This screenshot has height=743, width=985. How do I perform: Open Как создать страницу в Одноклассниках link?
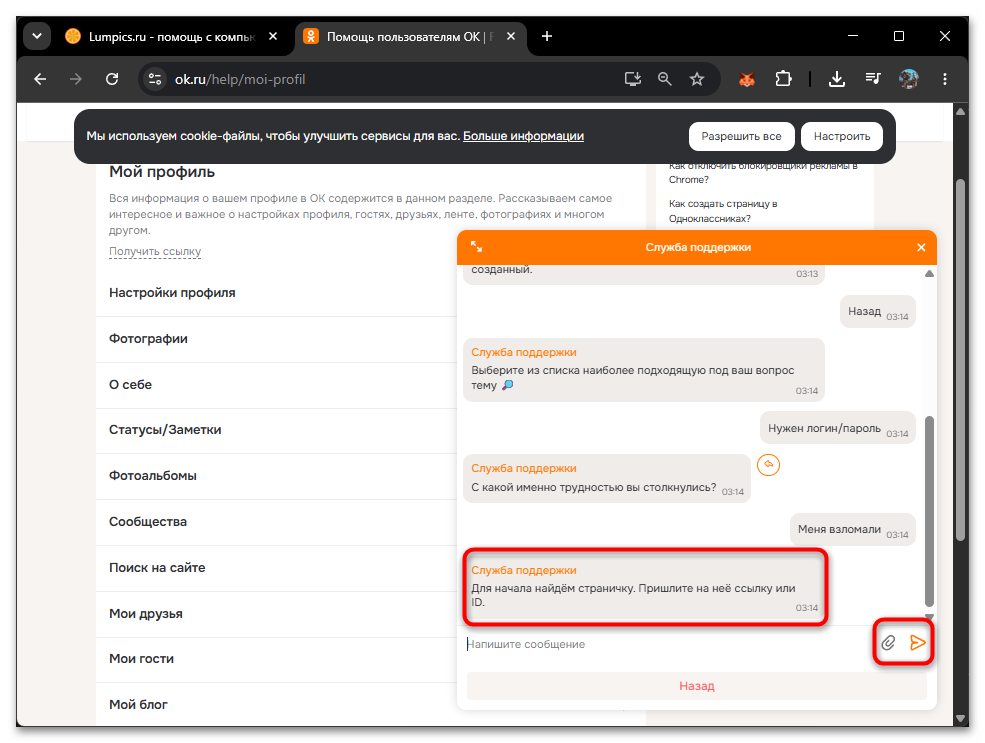click(x=723, y=211)
